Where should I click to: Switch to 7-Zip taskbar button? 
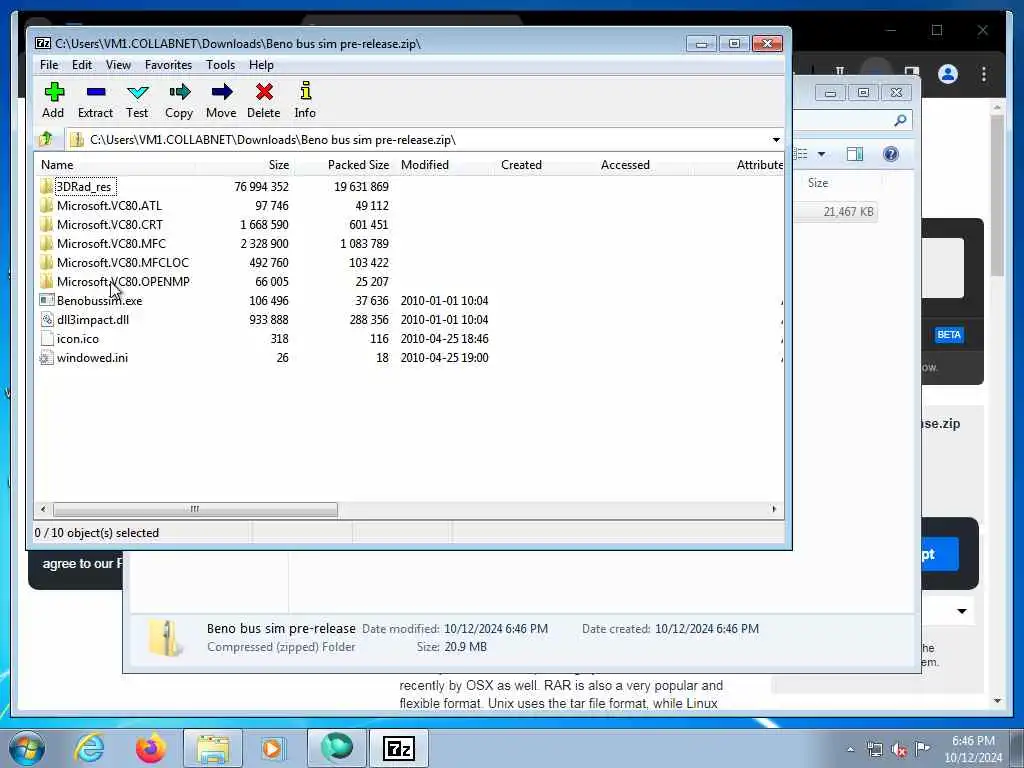399,748
